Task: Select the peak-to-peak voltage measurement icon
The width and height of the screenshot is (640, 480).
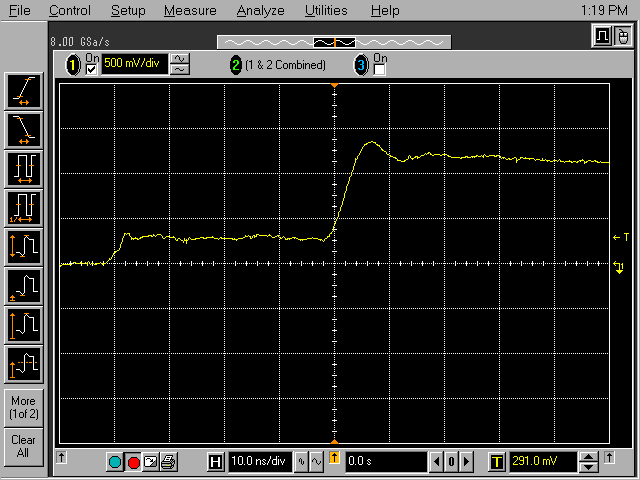Action: (24, 248)
